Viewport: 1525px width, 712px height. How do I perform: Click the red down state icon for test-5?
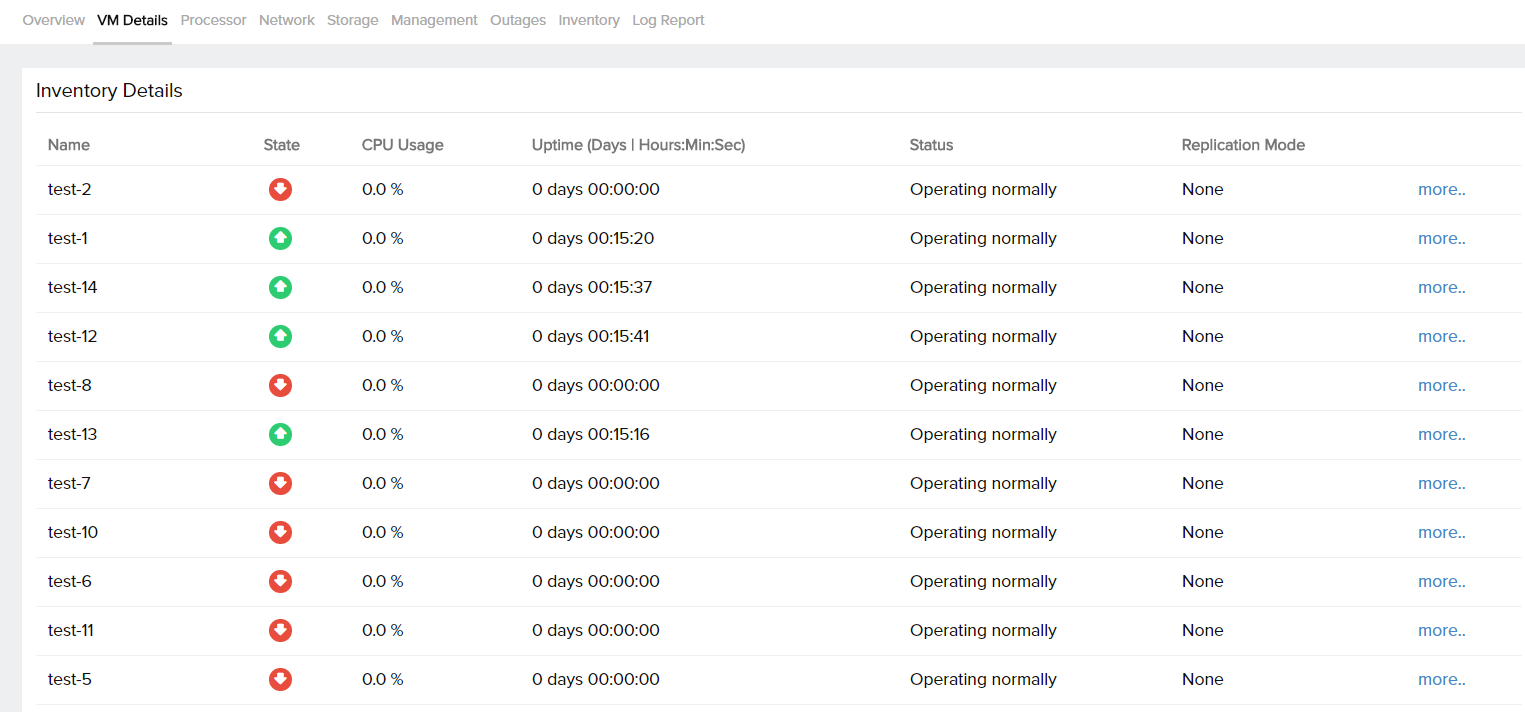pyautogui.click(x=281, y=679)
